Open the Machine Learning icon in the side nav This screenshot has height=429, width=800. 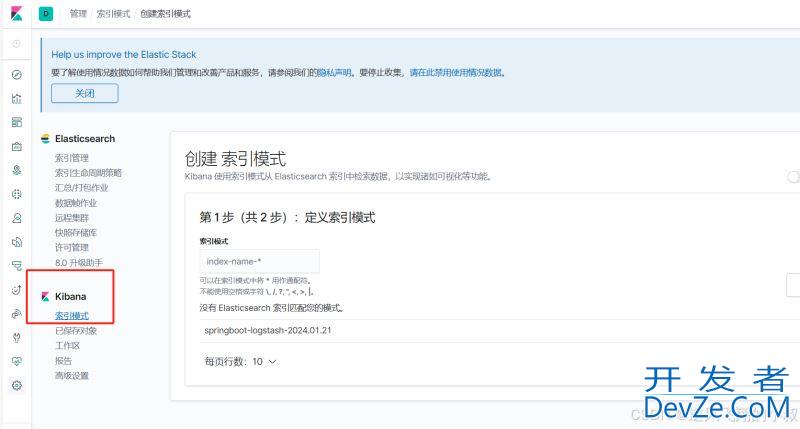[16, 194]
